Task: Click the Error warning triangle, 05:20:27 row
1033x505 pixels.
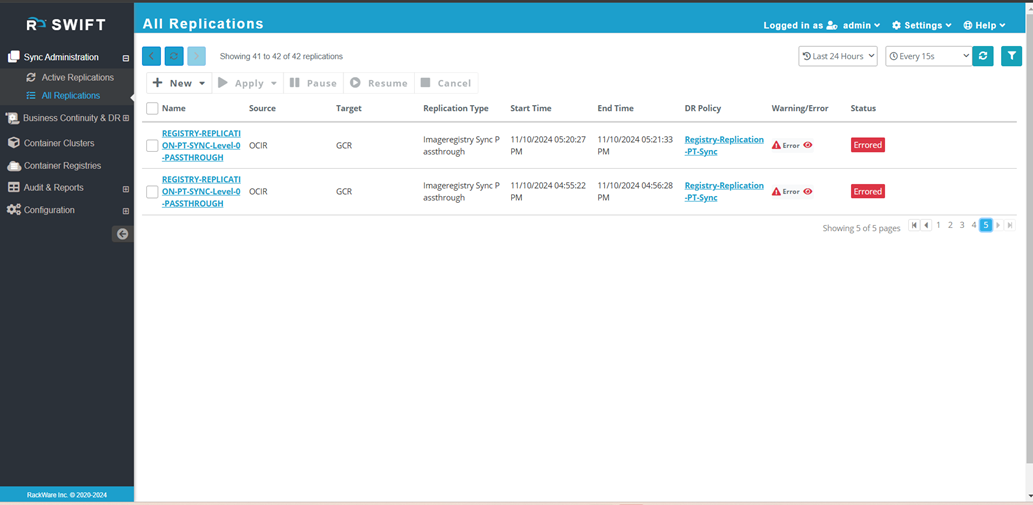Action: [776, 146]
